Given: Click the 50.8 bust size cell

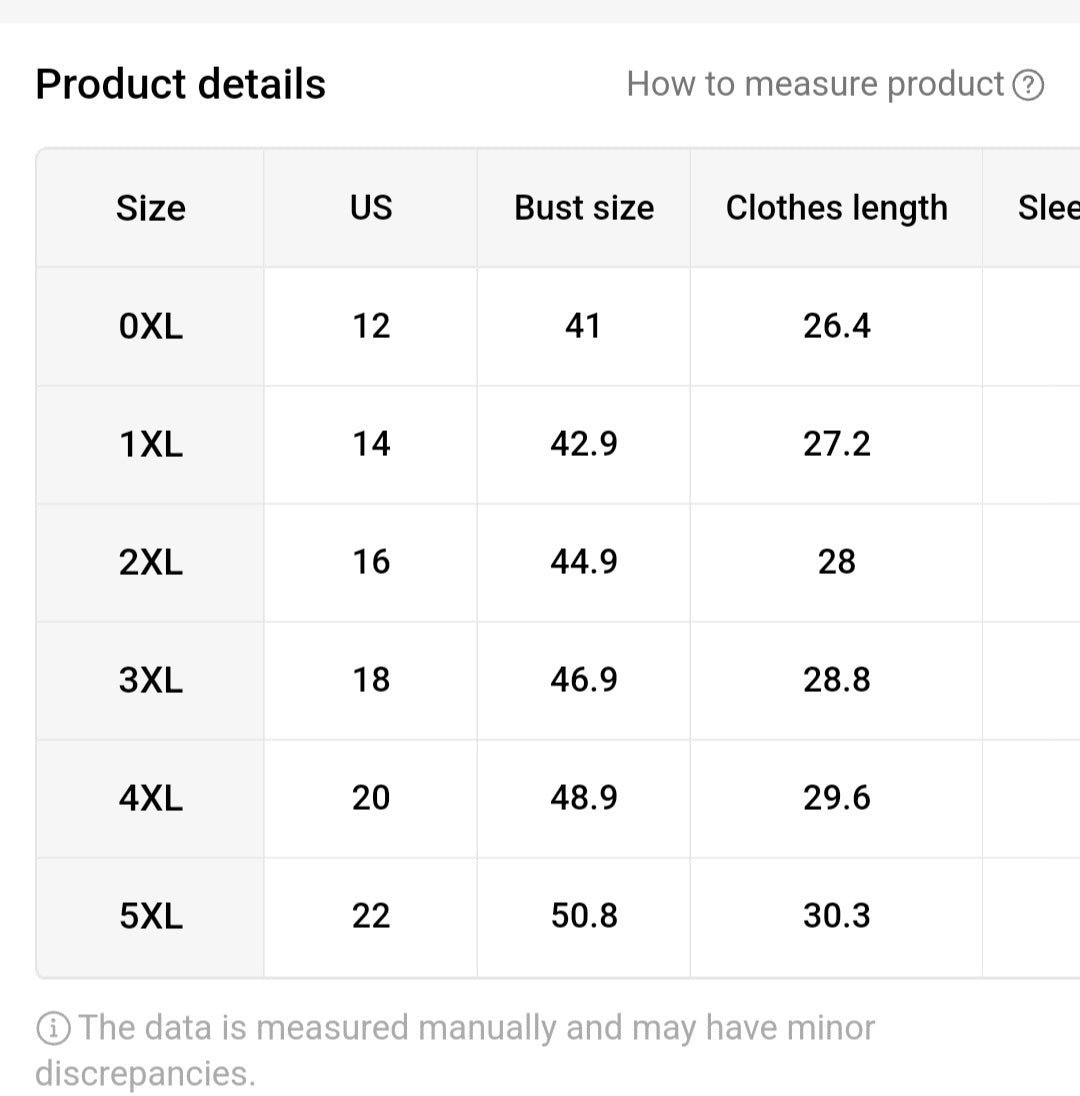Looking at the screenshot, I should coord(584,916).
